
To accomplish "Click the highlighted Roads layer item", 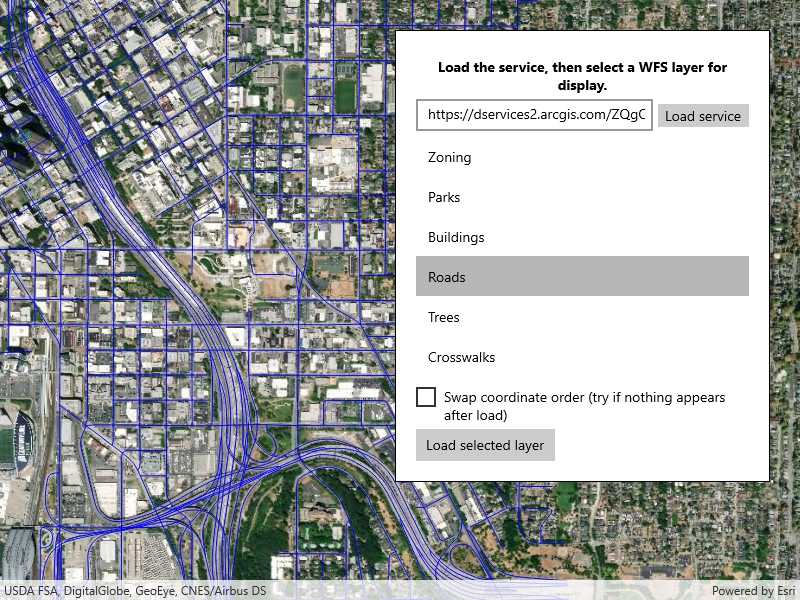I will tap(582, 277).
